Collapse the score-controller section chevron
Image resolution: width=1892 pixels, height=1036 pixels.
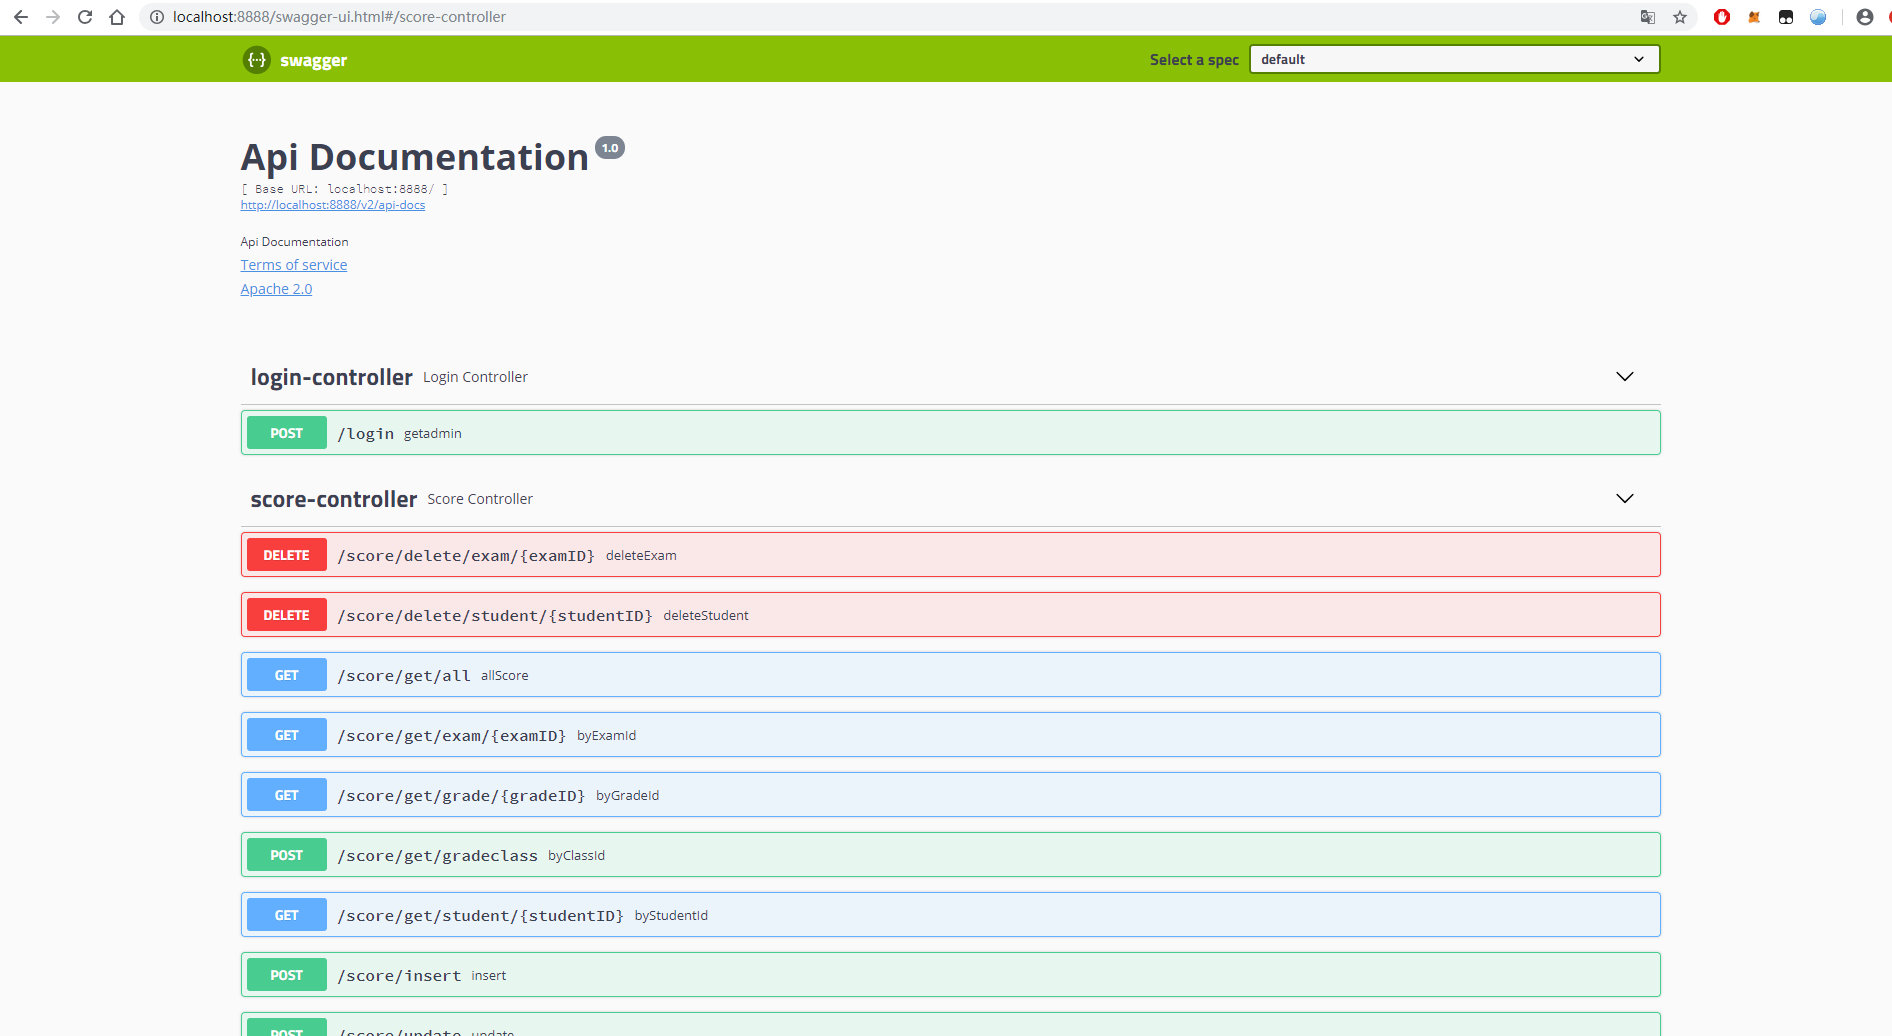1624,498
